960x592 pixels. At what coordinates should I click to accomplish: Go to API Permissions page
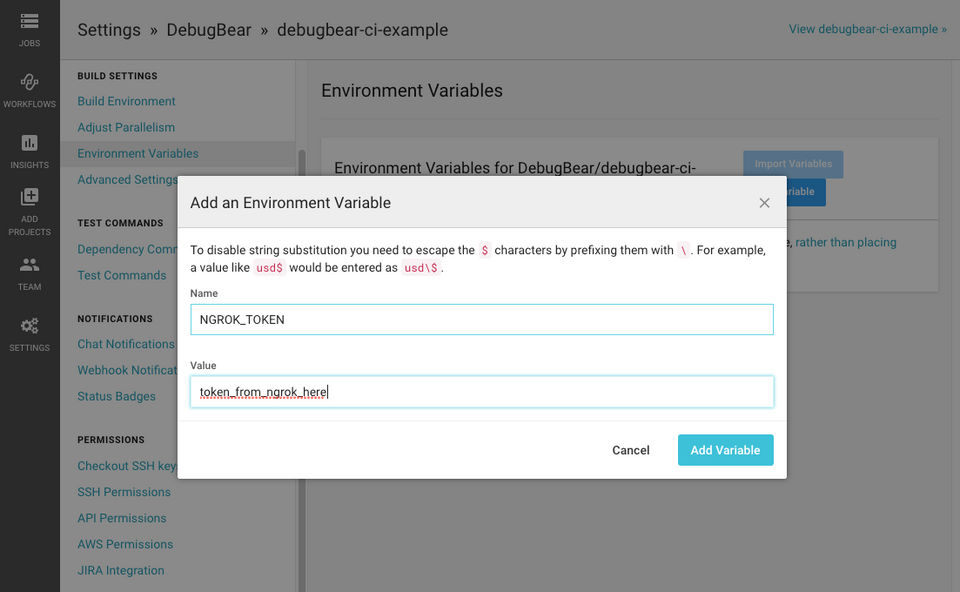point(122,518)
